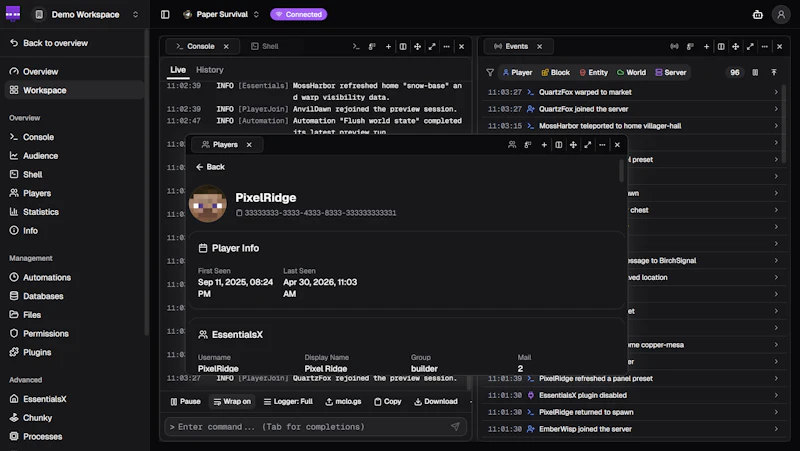Click the app logo in top-left
Image resolution: width=800 pixels, height=451 pixels.
pos(13,14)
